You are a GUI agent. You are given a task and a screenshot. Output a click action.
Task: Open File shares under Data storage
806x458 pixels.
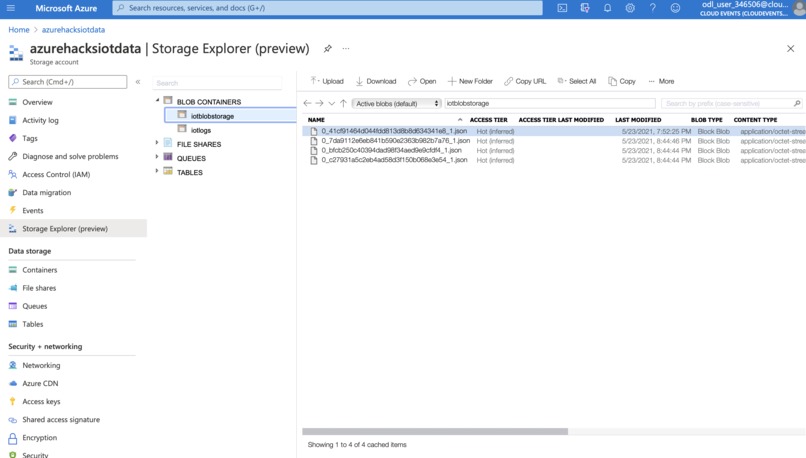point(39,288)
